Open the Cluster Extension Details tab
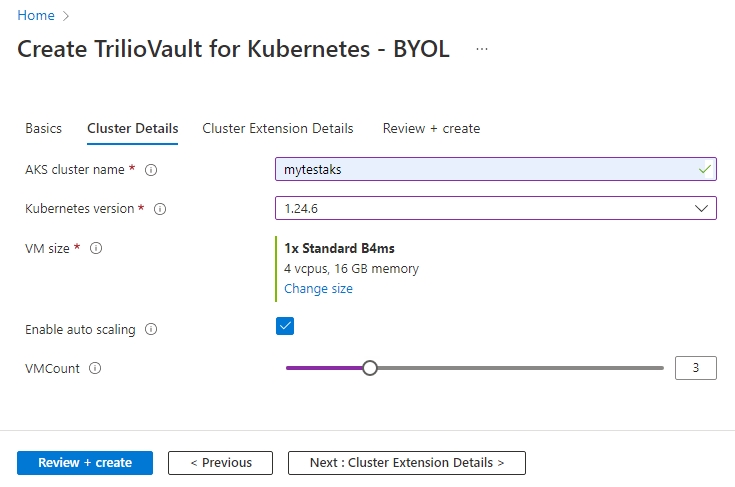735x487 pixels. click(277, 128)
